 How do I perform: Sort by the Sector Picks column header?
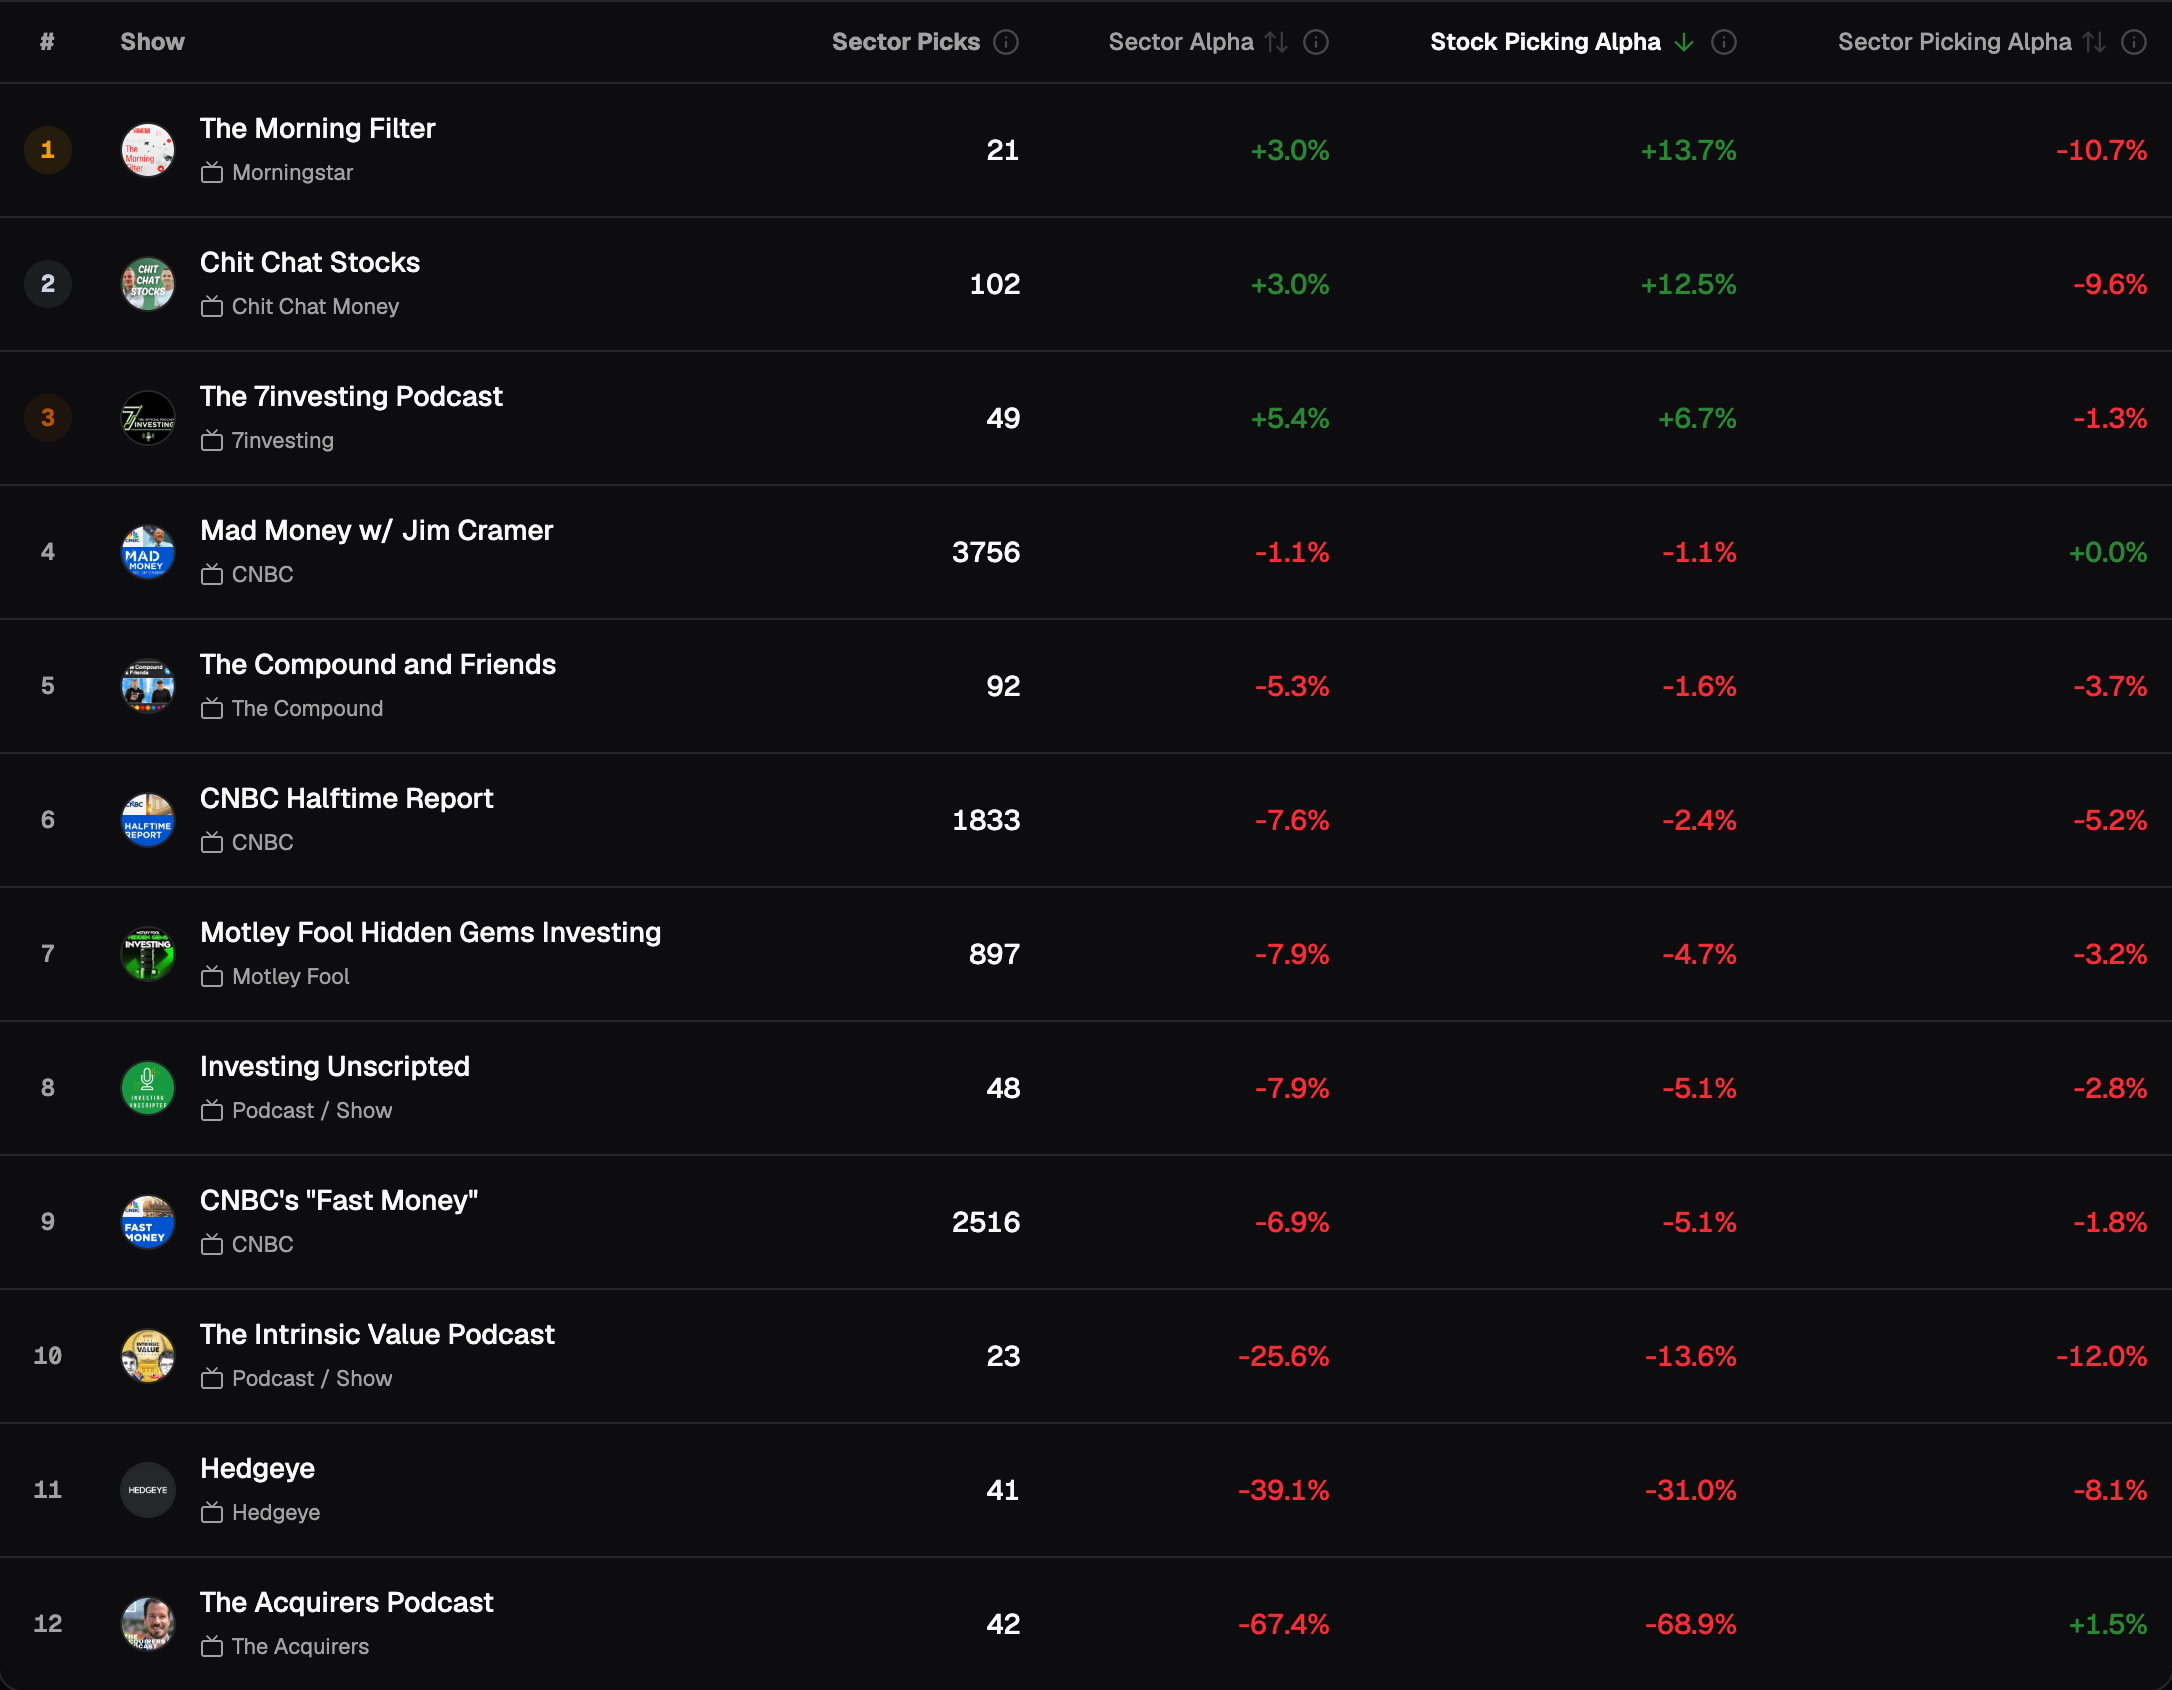906,42
